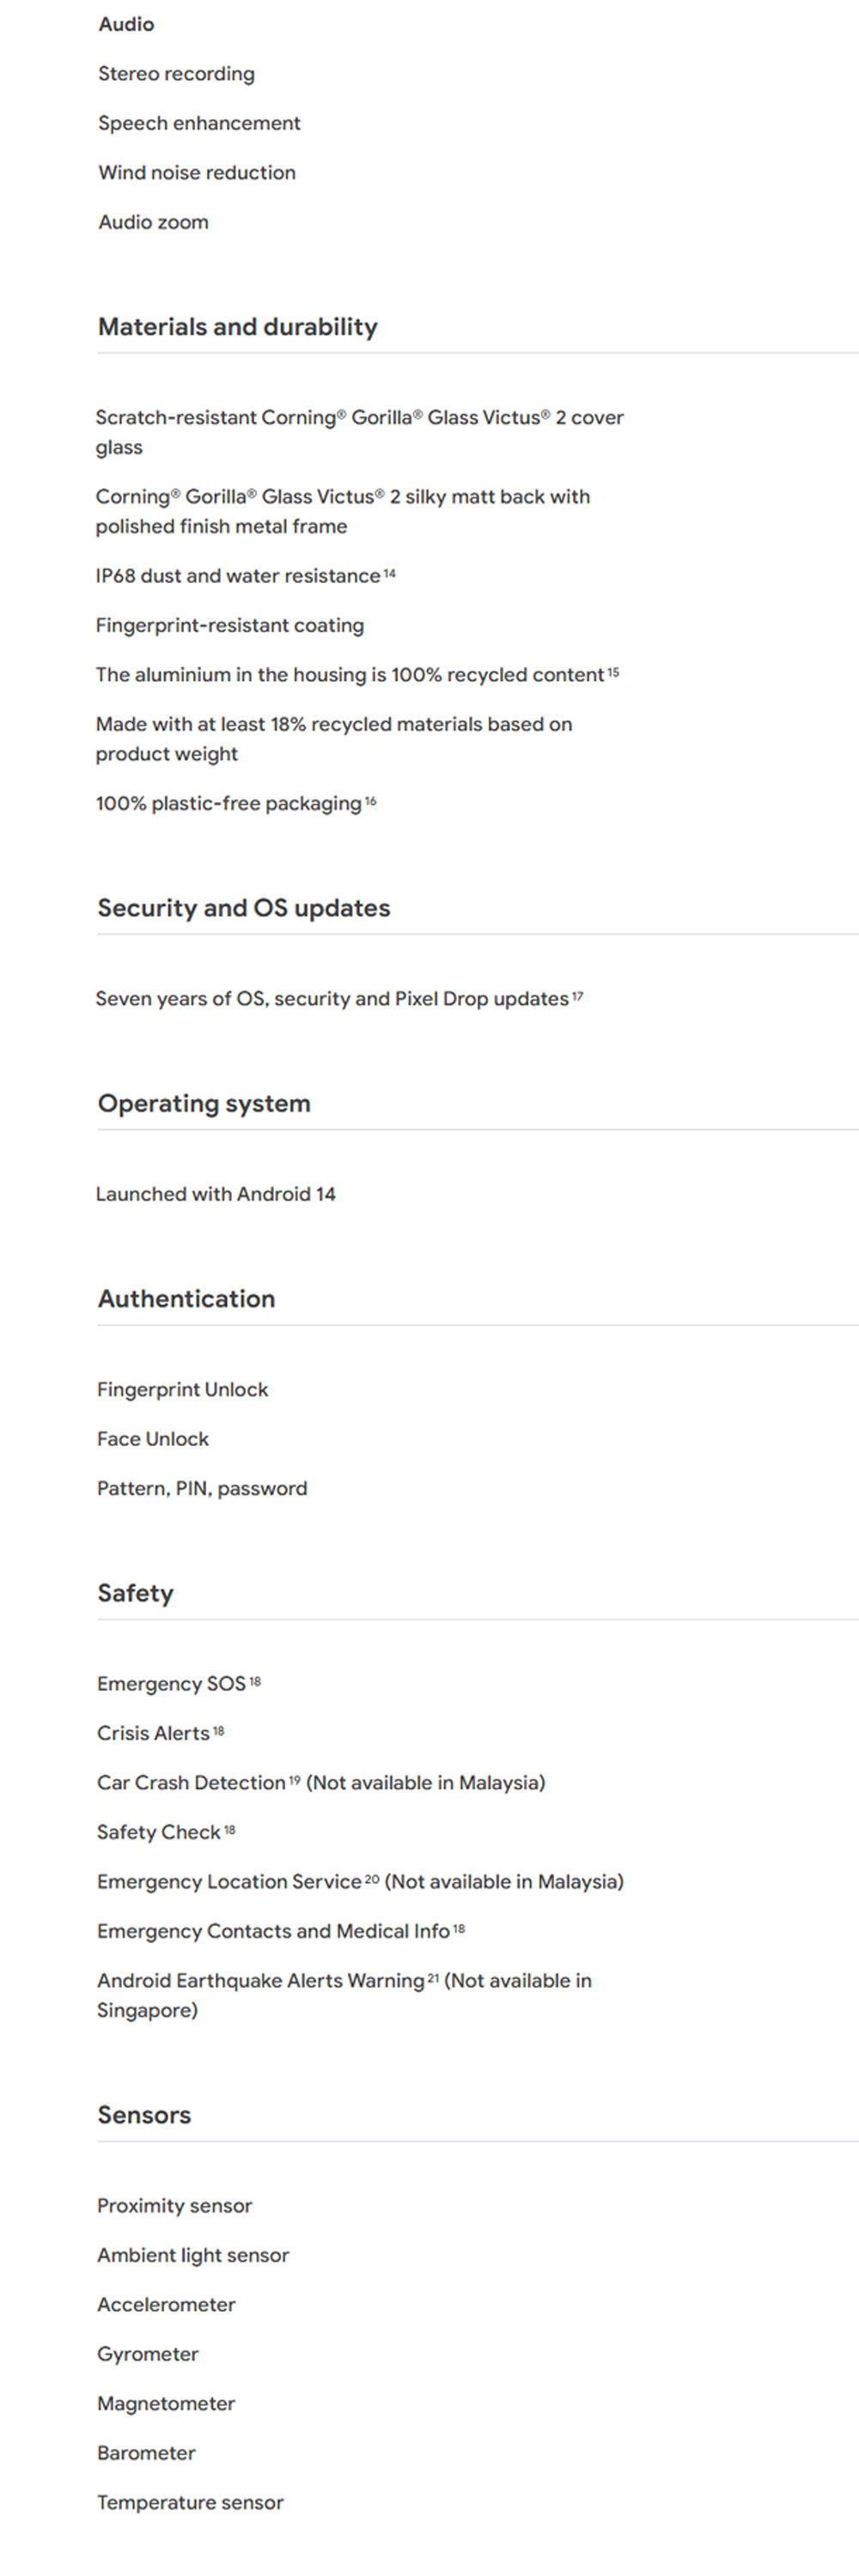The height and width of the screenshot is (2576, 859).
Task: Click footnote 18 next to Crisis Alerts
Action: pos(219,1731)
